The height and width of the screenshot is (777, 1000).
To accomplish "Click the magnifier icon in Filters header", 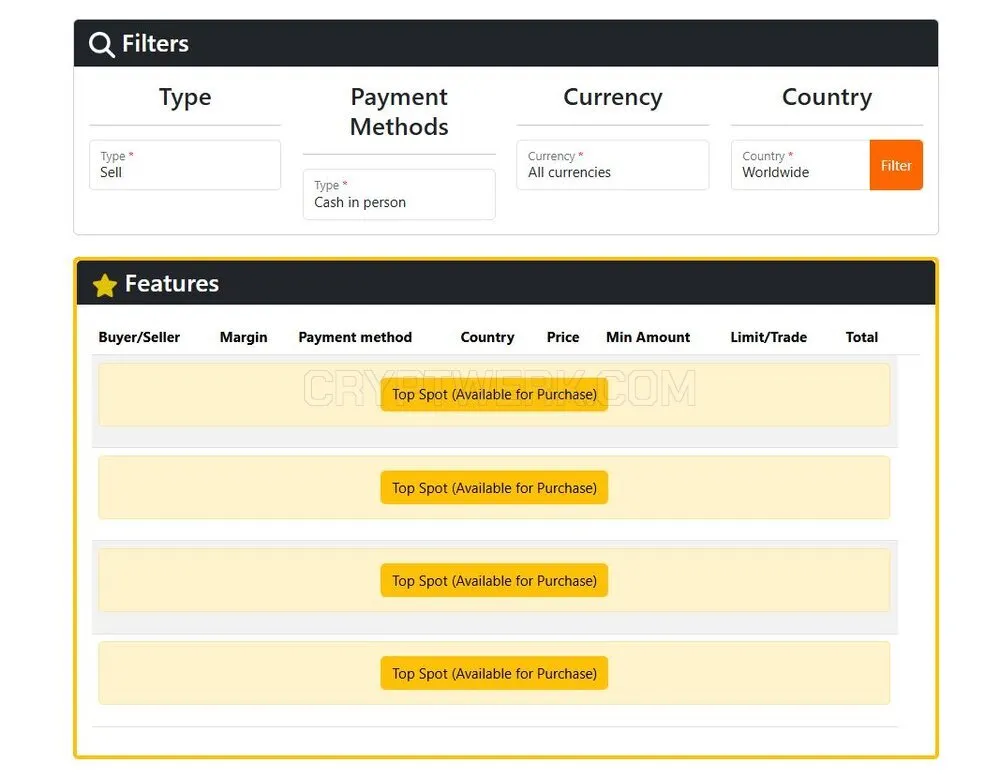I will click(x=101, y=45).
